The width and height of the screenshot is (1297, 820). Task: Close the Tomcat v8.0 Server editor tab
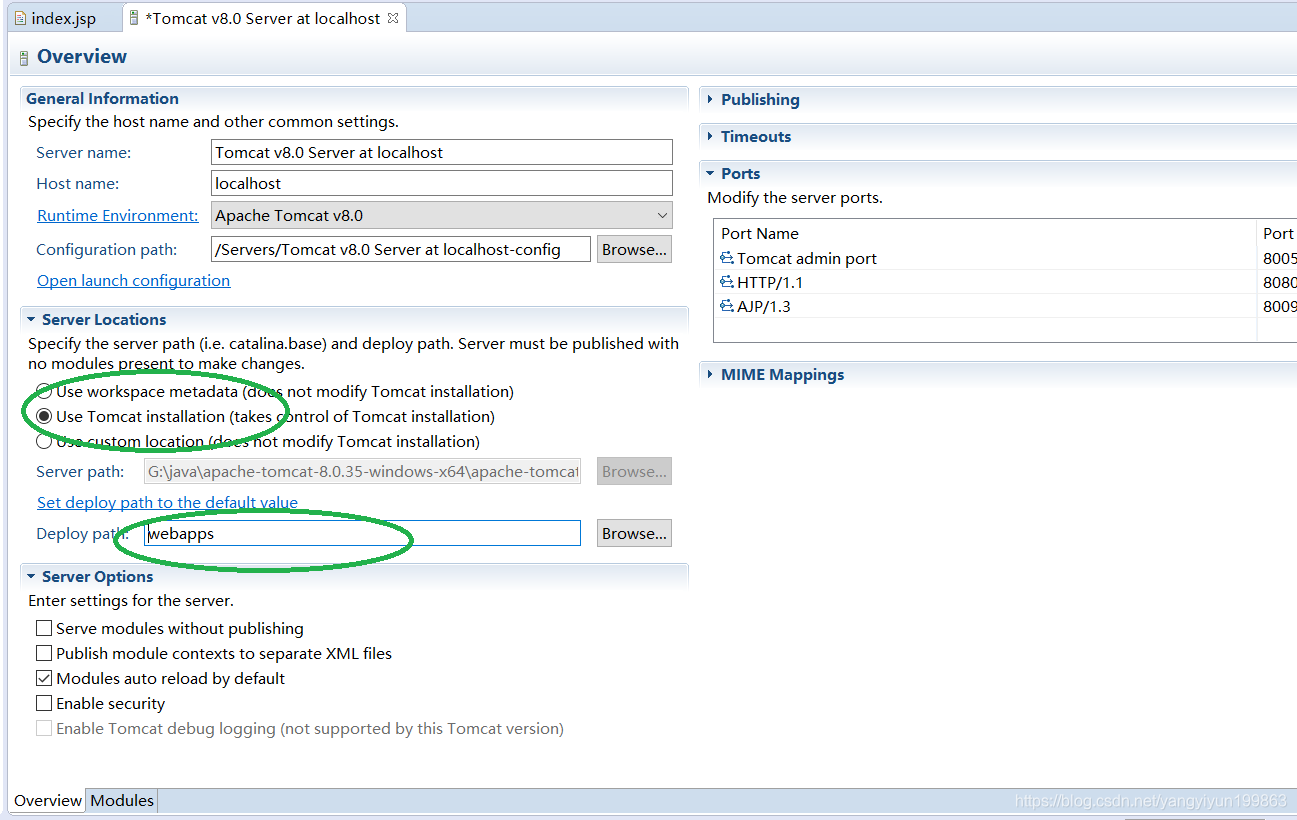393,18
